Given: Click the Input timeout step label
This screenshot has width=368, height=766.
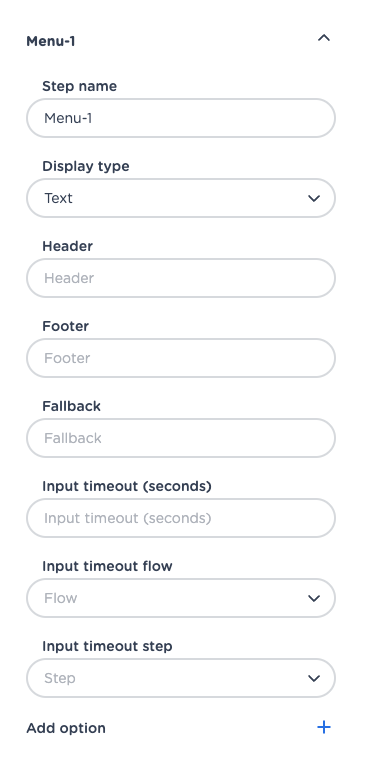Looking at the screenshot, I should (x=108, y=646).
